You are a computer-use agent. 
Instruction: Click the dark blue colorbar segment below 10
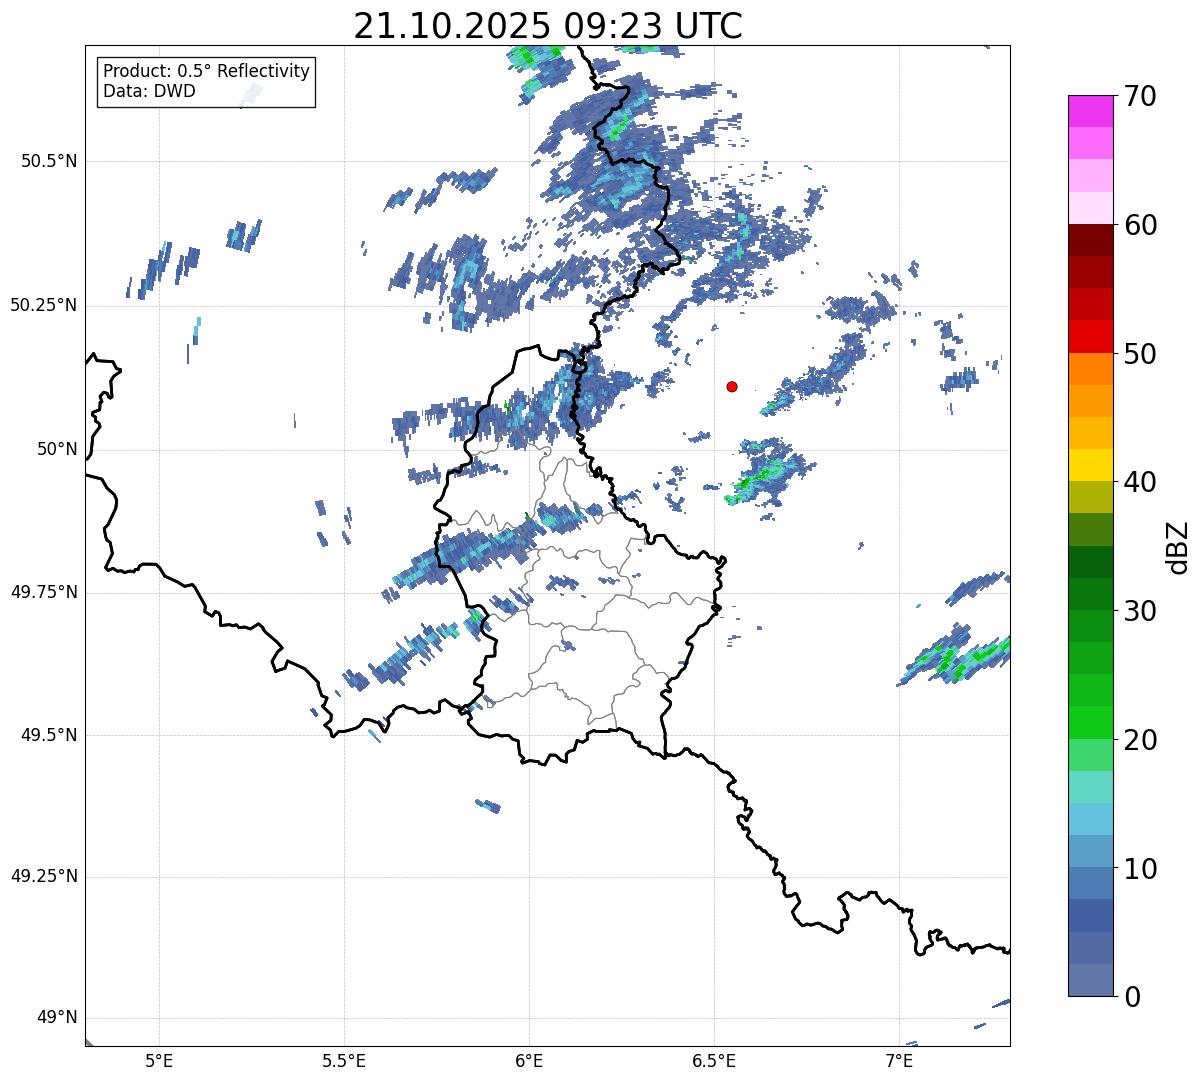pyautogui.click(x=1091, y=915)
